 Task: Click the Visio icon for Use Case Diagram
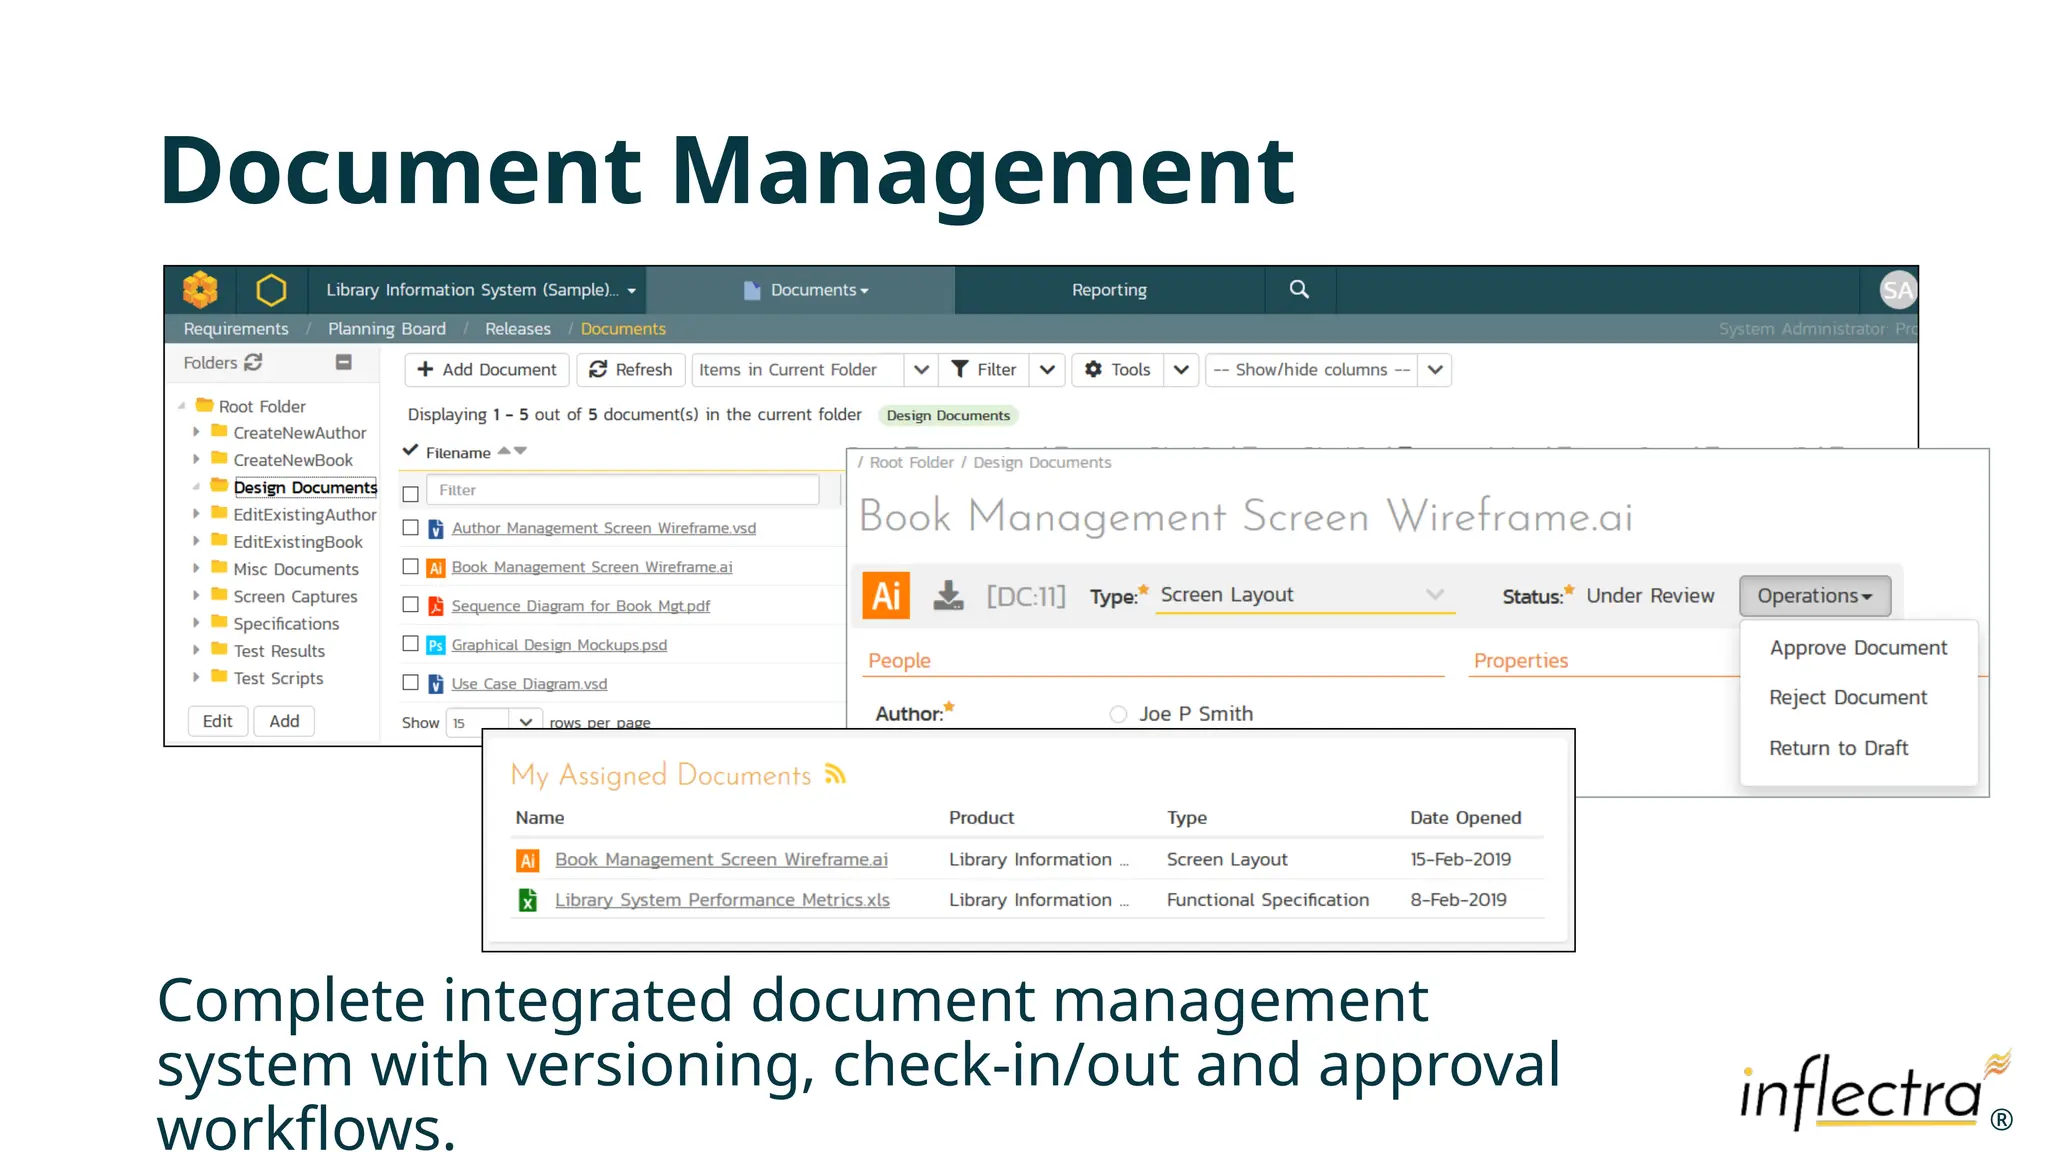tap(436, 684)
